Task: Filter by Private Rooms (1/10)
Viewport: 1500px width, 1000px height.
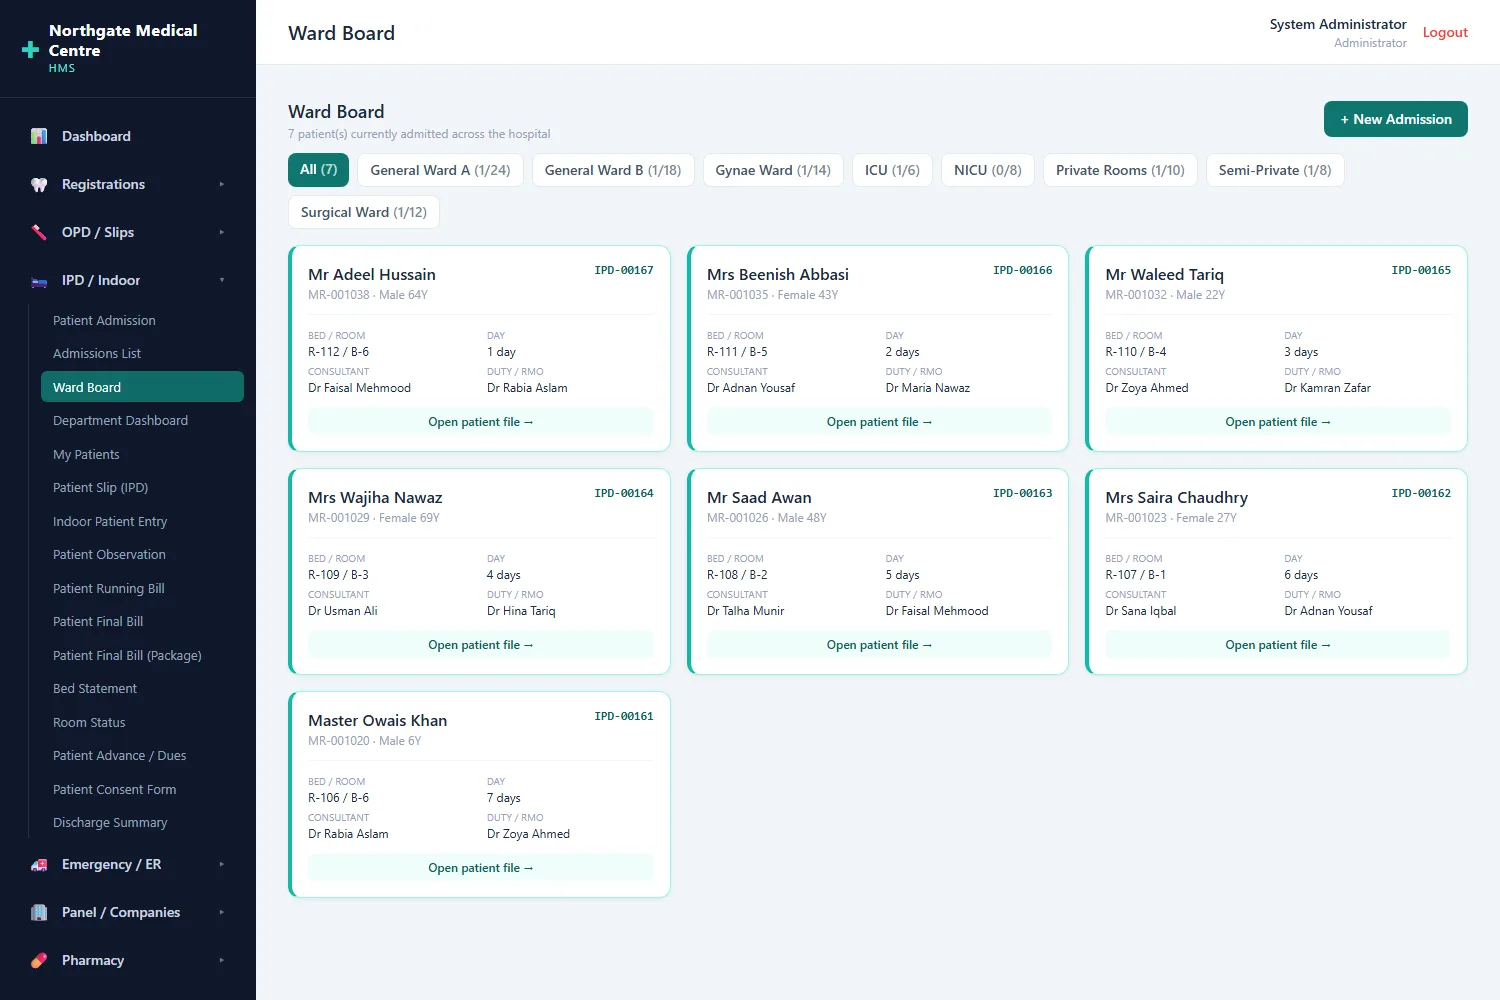Action: coord(1120,170)
